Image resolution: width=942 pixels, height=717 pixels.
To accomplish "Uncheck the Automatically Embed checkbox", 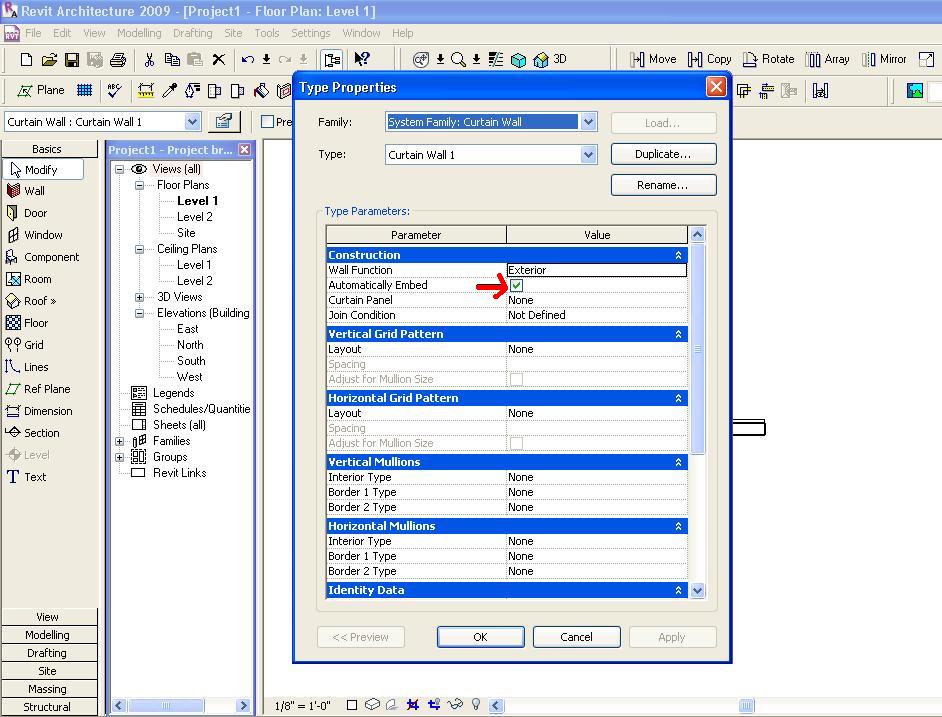I will pos(516,286).
